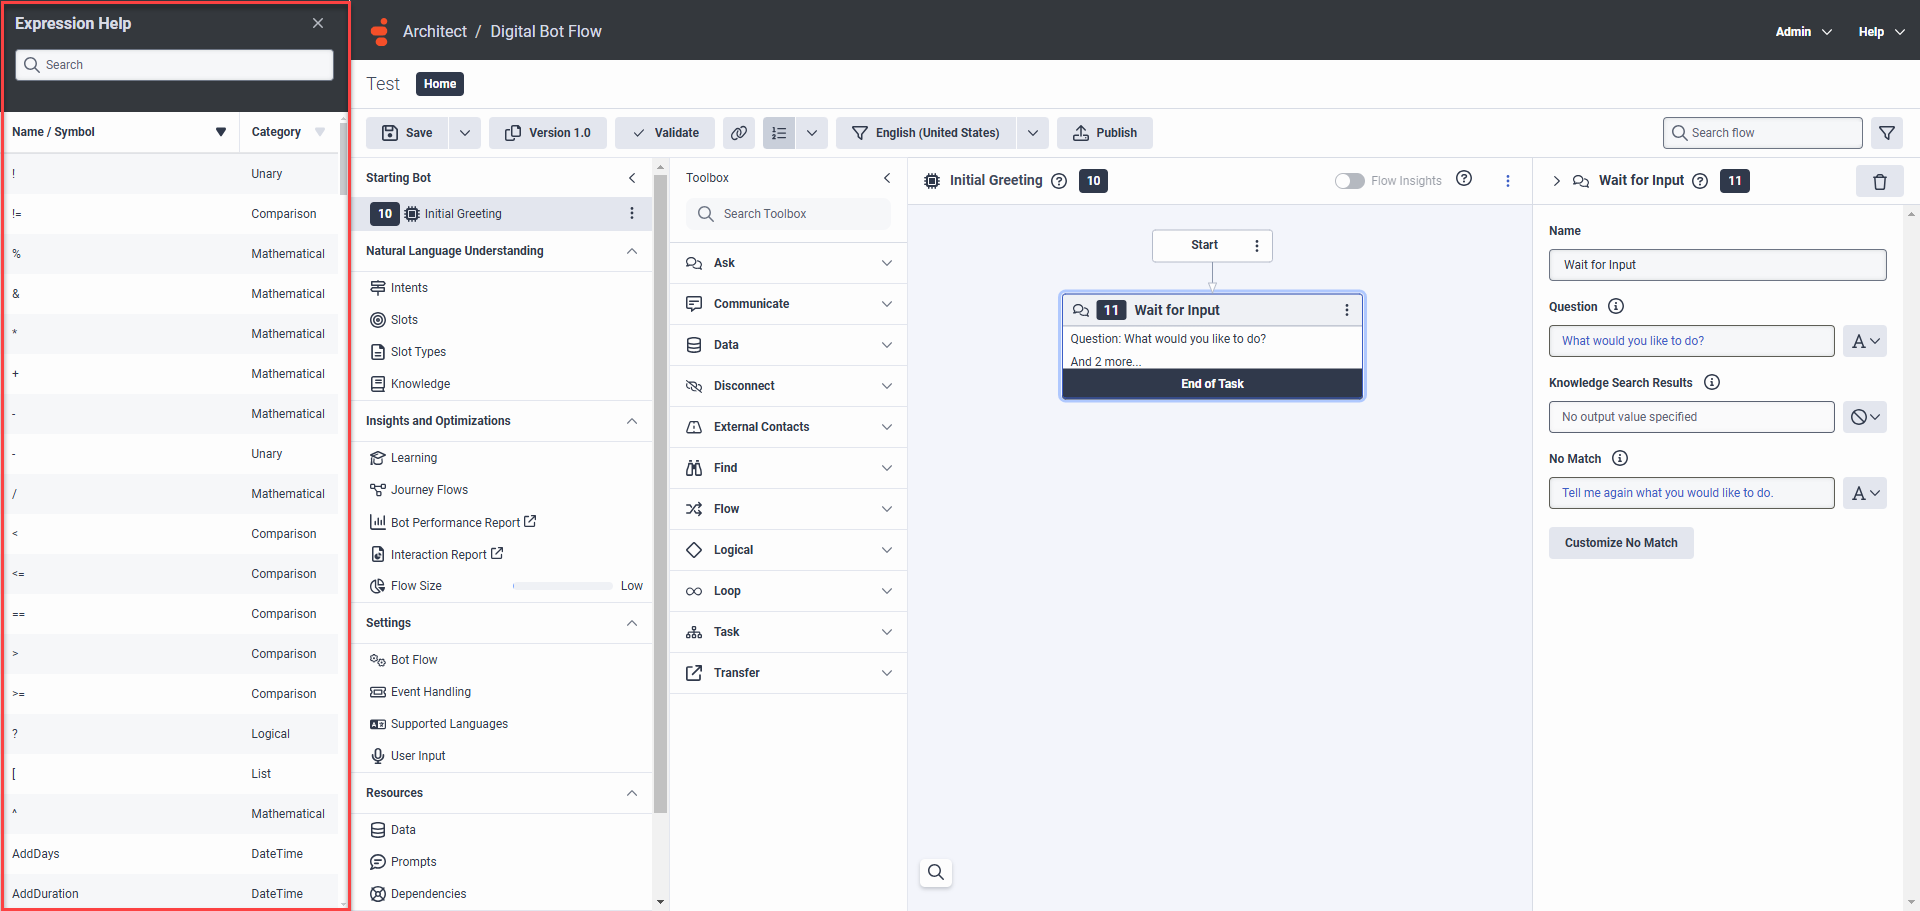Click the trash delete icon for action
This screenshot has height=911, width=1920.
[x=1879, y=181]
